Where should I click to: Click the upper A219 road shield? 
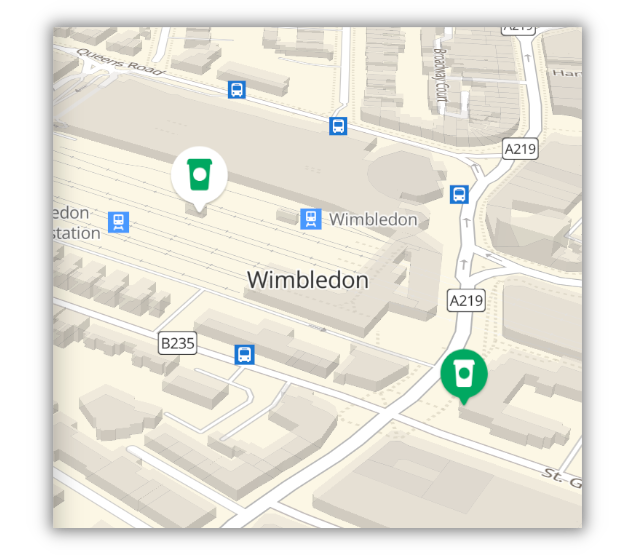point(520,149)
